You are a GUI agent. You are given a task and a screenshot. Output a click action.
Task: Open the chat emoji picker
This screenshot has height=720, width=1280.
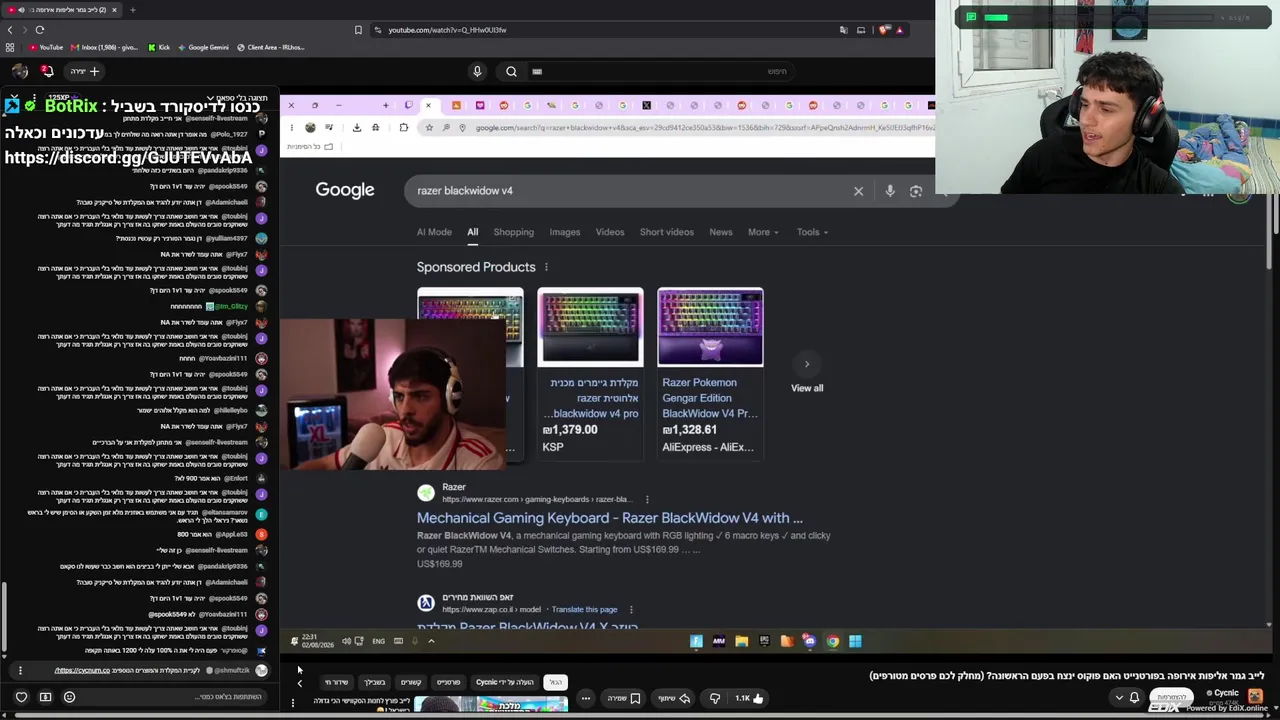(69, 697)
